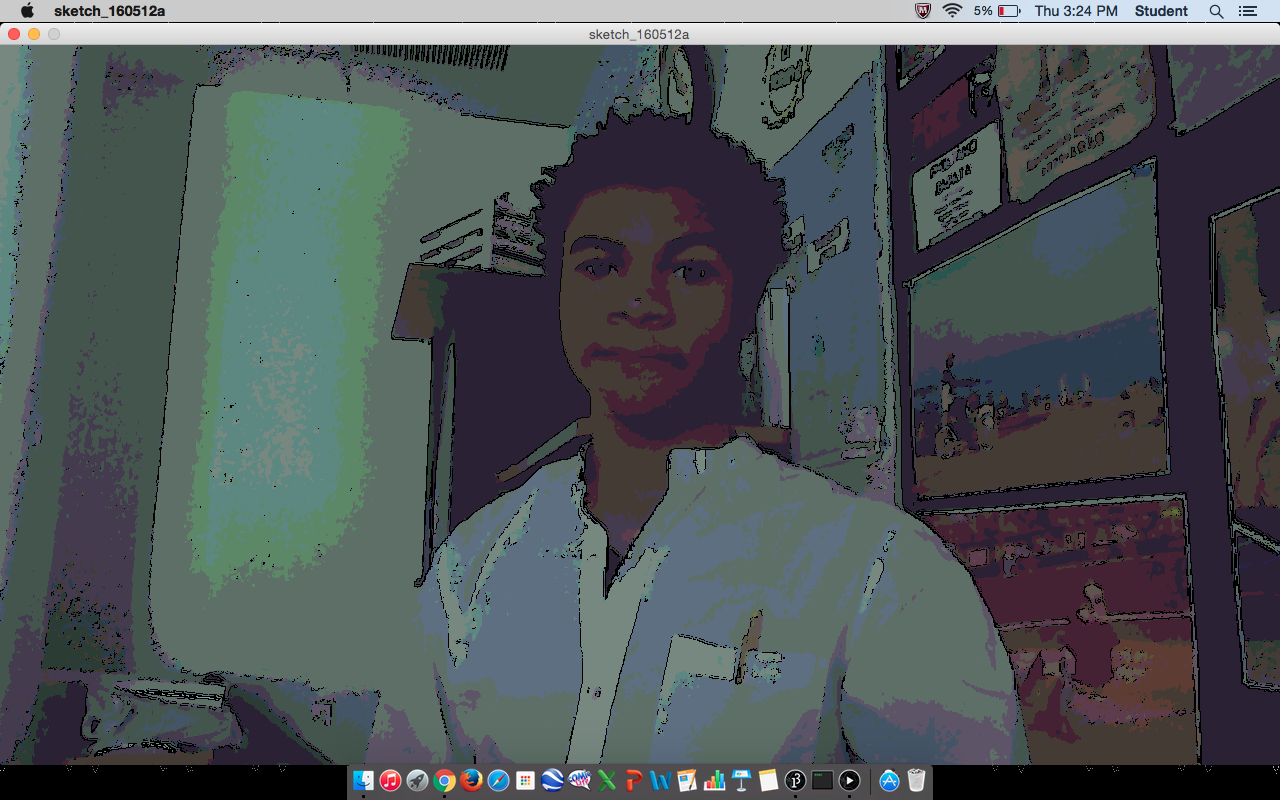Open the Apple menu
Screen dimensions: 1280x800
coord(27,11)
